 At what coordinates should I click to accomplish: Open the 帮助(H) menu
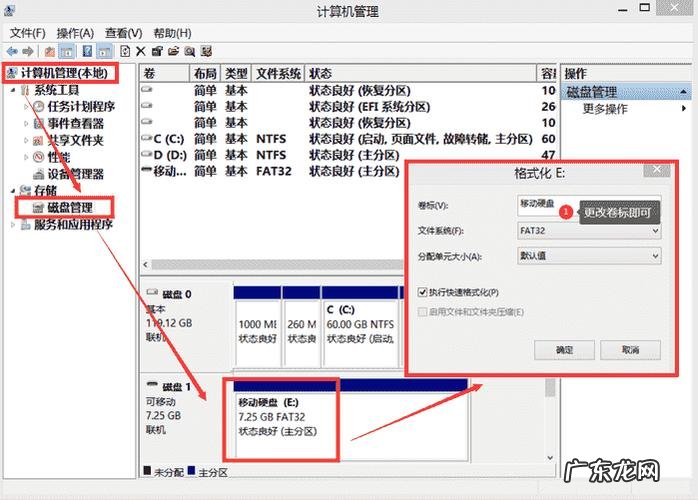click(172, 33)
